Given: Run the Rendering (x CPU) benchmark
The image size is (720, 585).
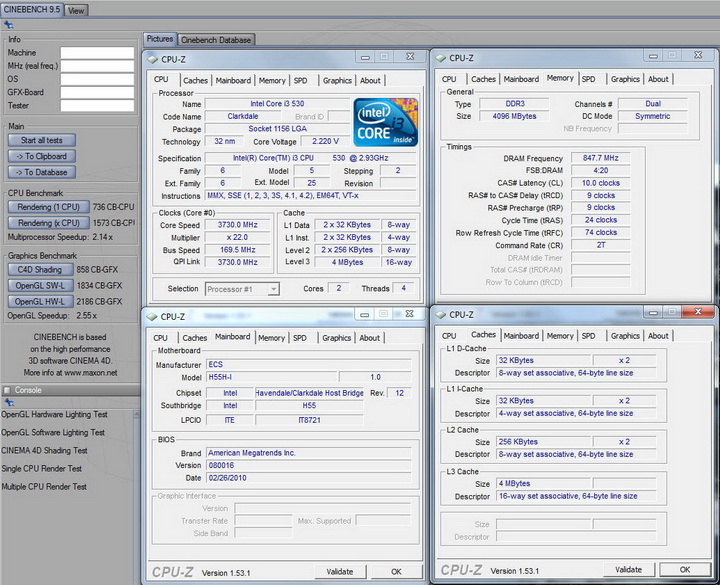Looking at the screenshot, I should pyautogui.click(x=48, y=223).
